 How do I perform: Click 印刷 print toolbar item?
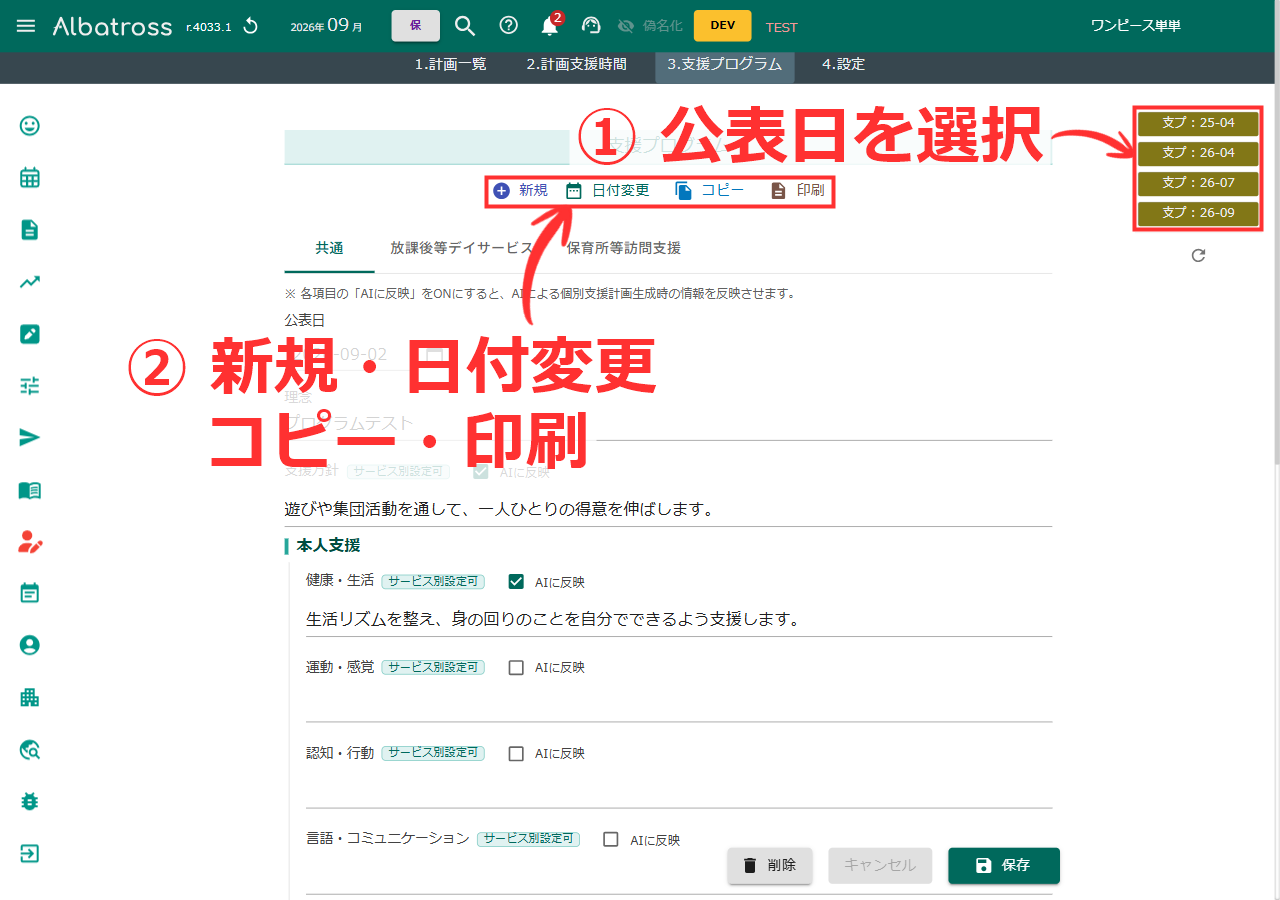797,190
